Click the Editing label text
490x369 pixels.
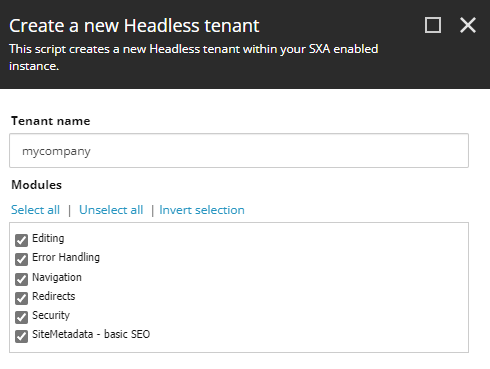pos(48,239)
